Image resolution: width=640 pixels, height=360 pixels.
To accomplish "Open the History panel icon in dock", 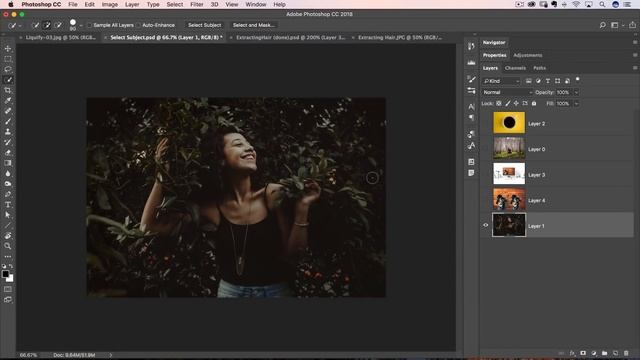I will tap(471, 47).
